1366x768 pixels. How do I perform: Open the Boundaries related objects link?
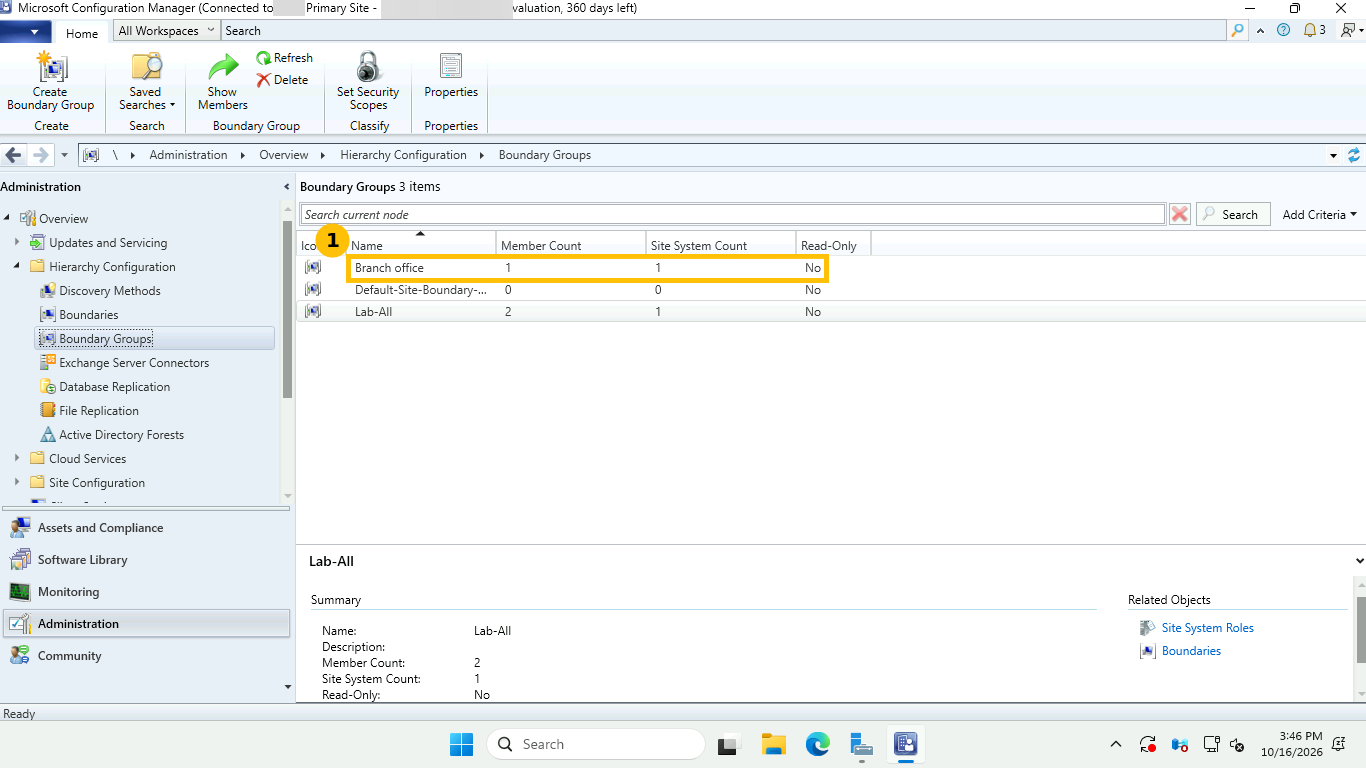point(1191,651)
